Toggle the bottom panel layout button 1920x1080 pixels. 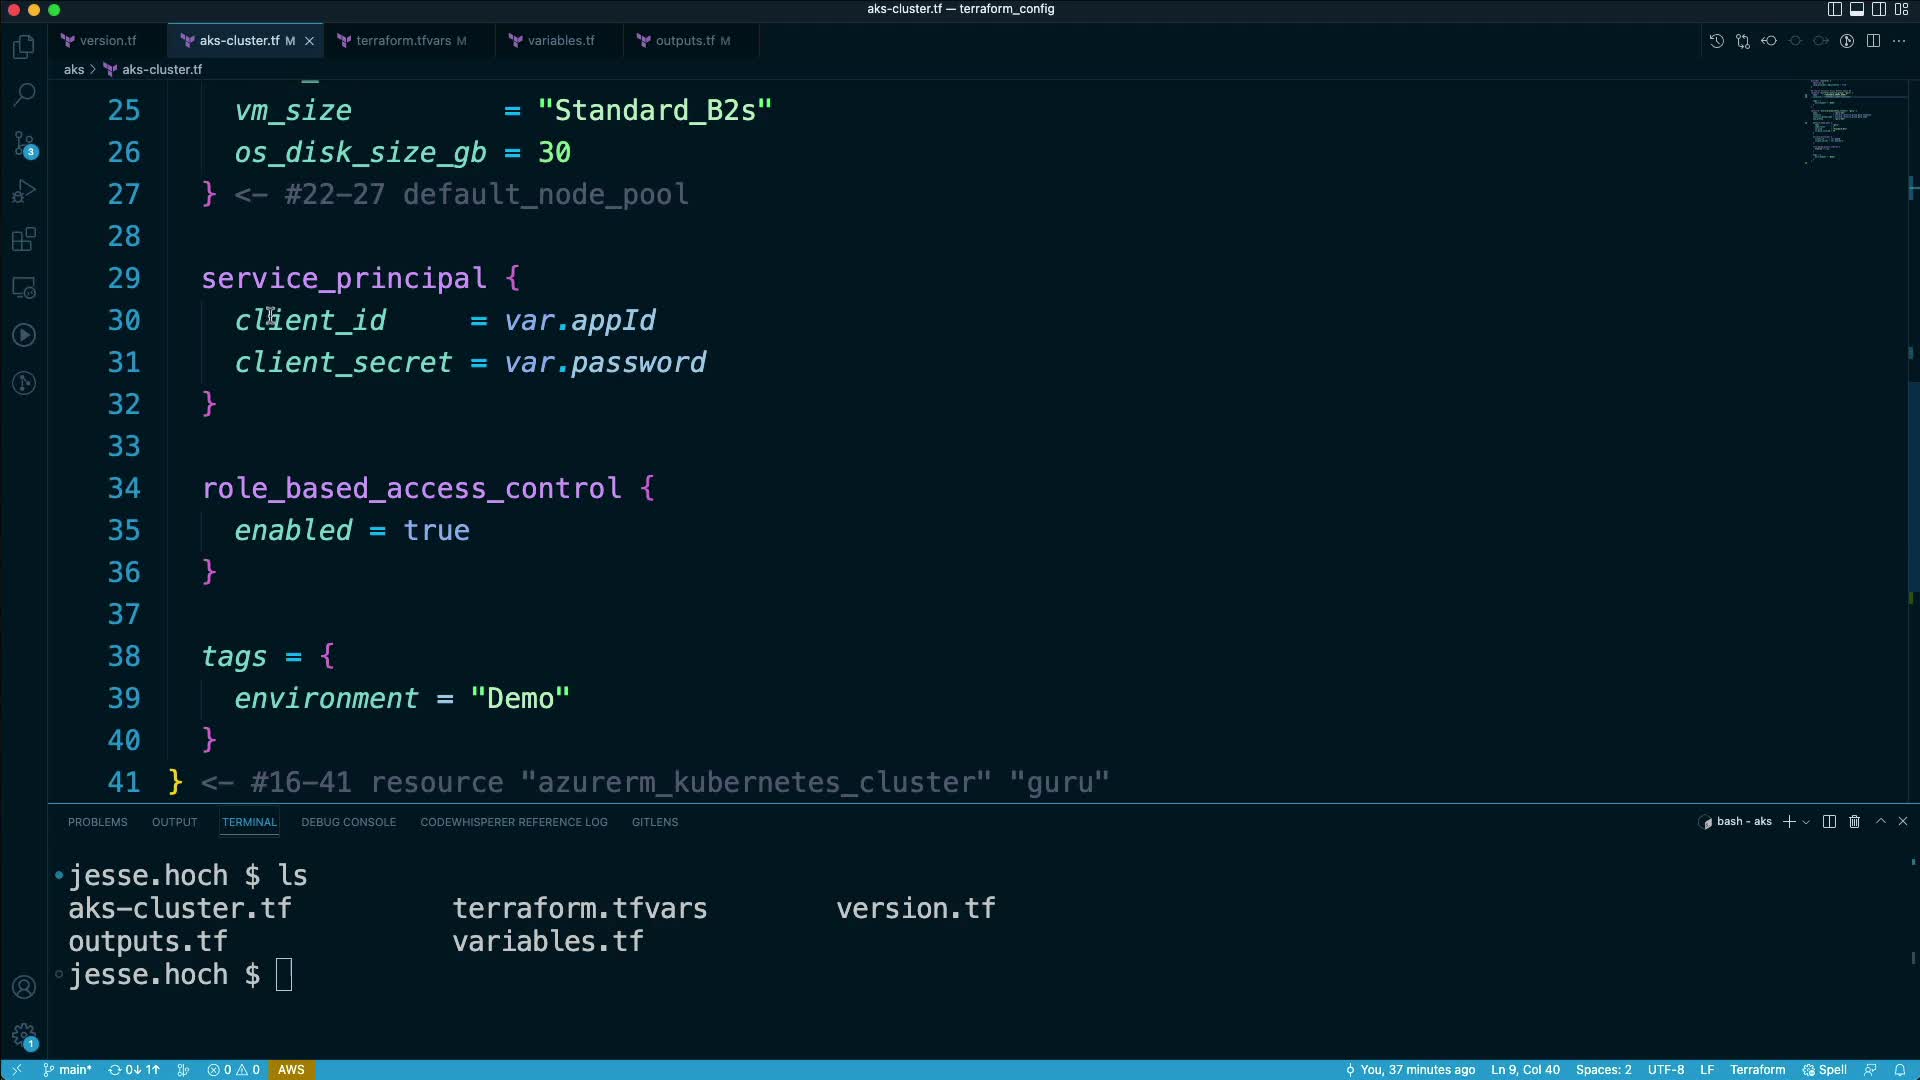(x=1856, y=9)
